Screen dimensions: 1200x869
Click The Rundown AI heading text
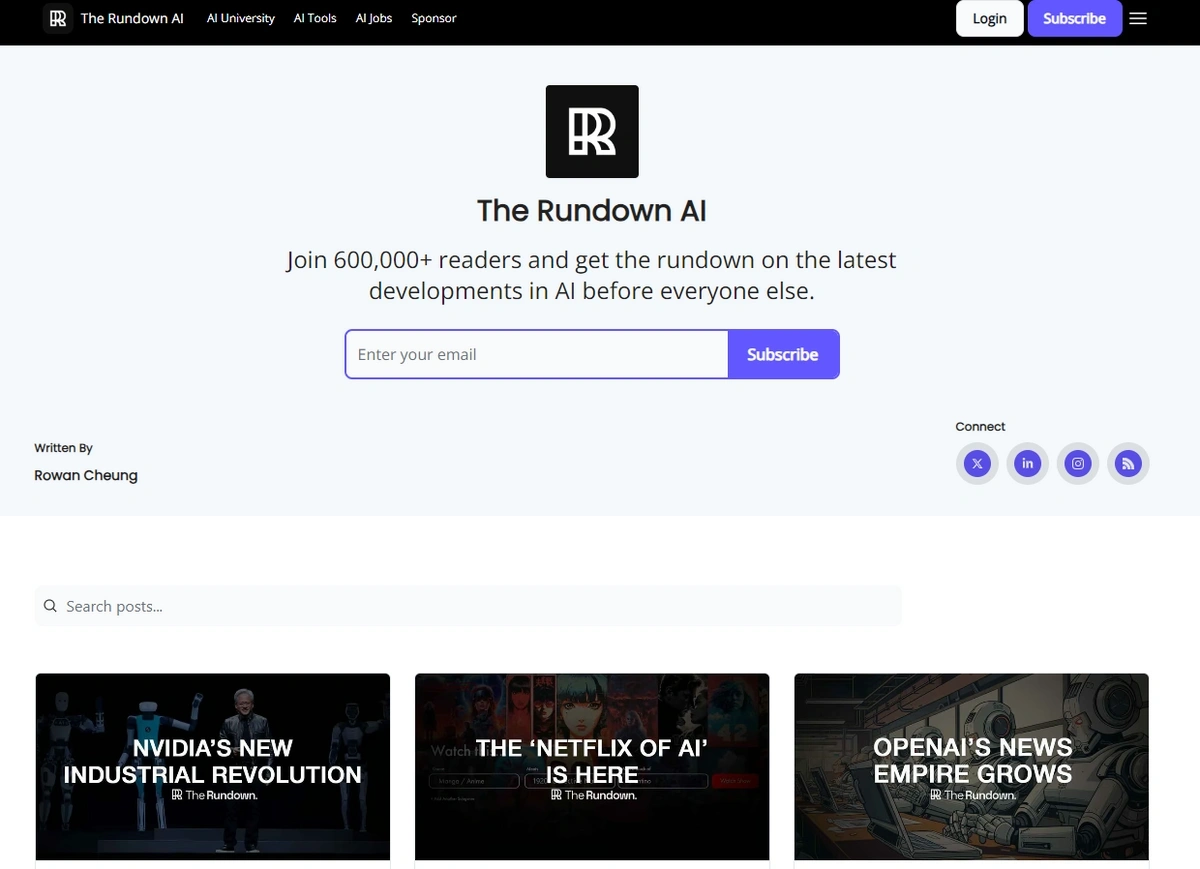pos(592,210)
